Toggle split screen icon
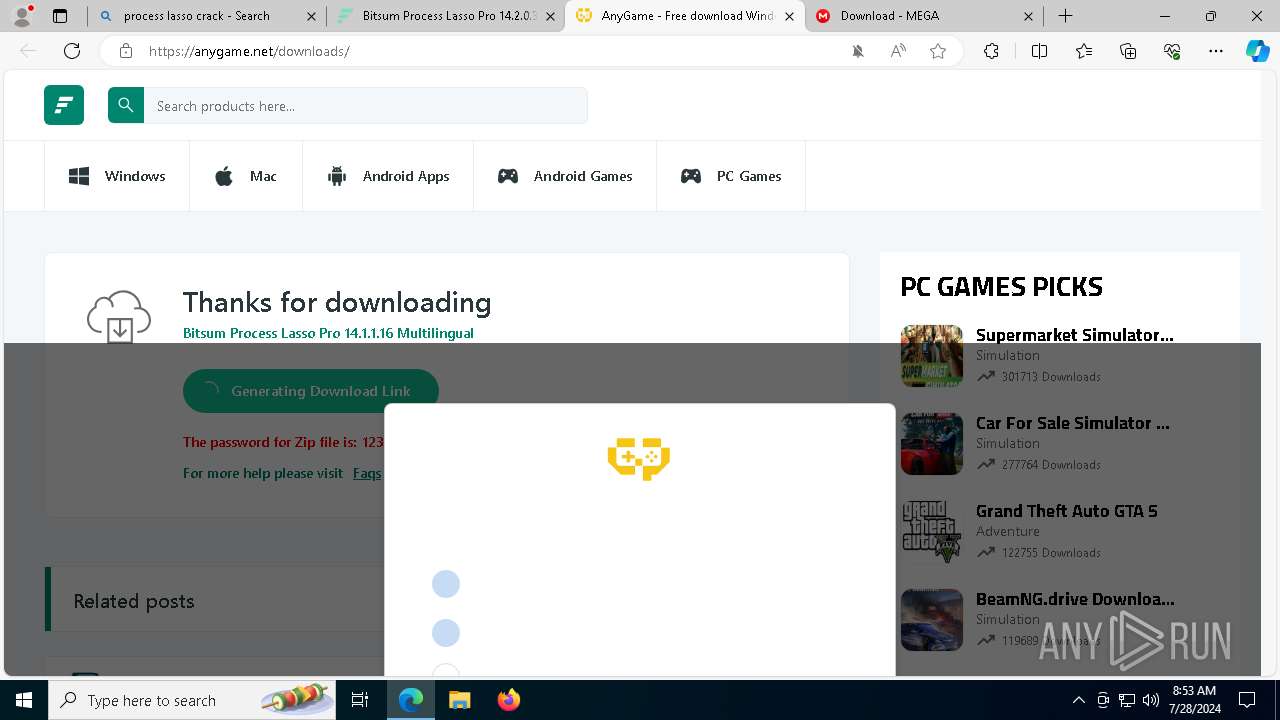This screenshot has width=1280, height=720. (x=1039, y=51)
